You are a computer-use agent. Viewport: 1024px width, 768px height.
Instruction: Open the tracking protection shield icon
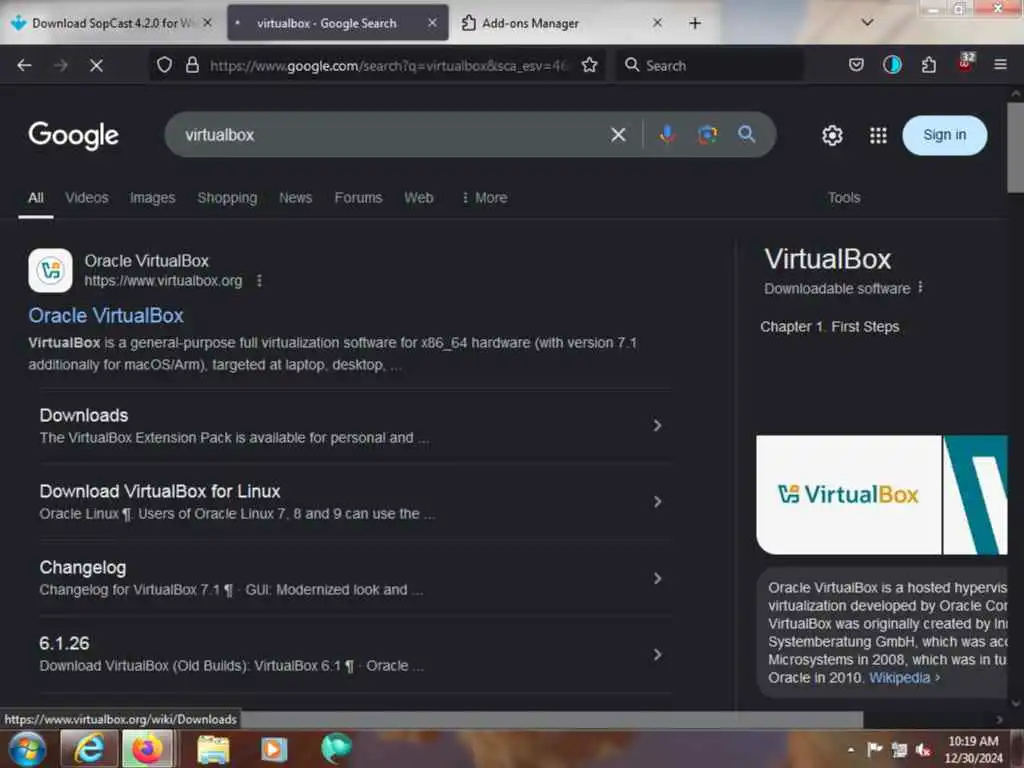click(165, 65)
